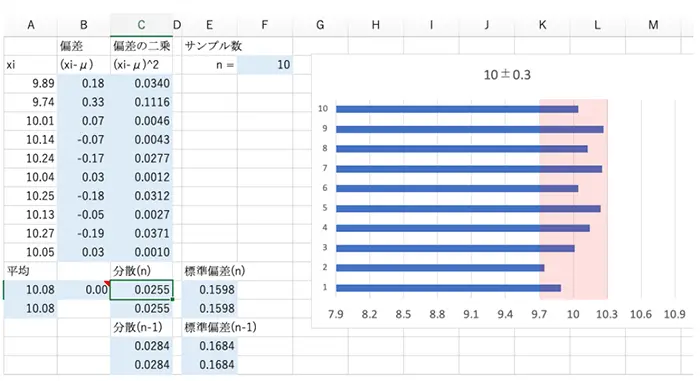Select column C header

click(x=141, y=25)
